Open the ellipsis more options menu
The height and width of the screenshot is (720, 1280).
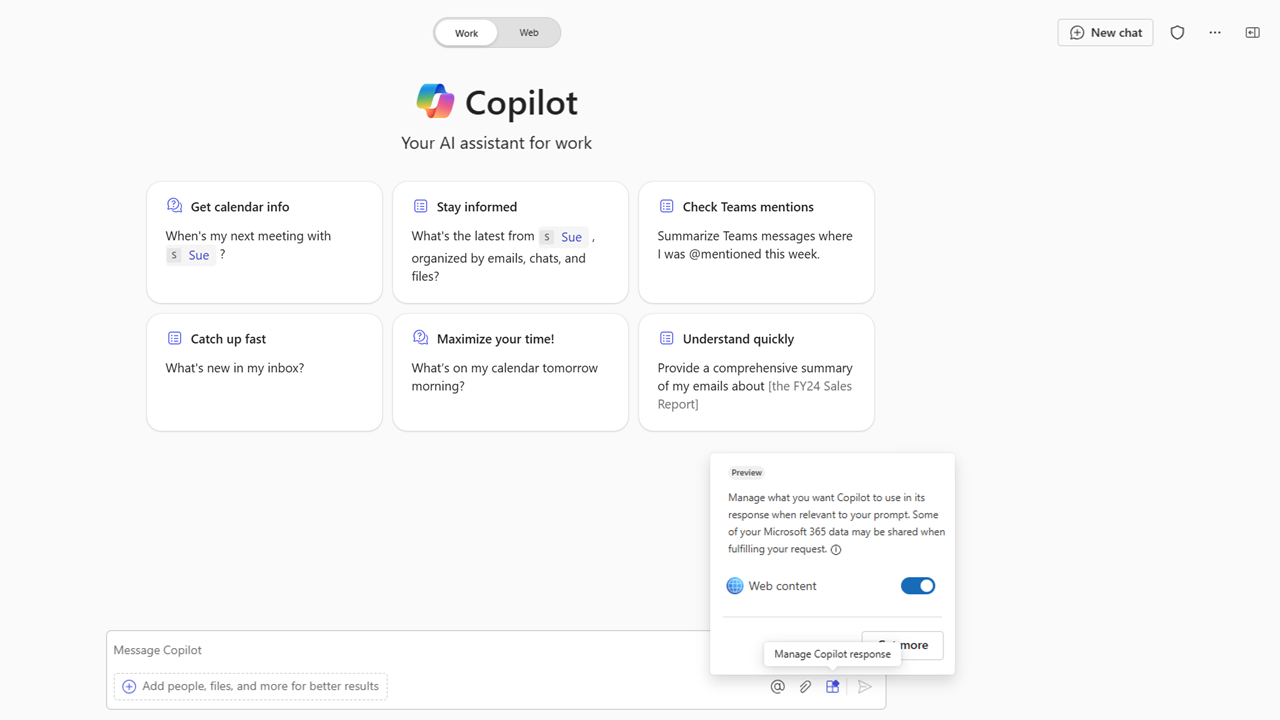coord(1215,32)
